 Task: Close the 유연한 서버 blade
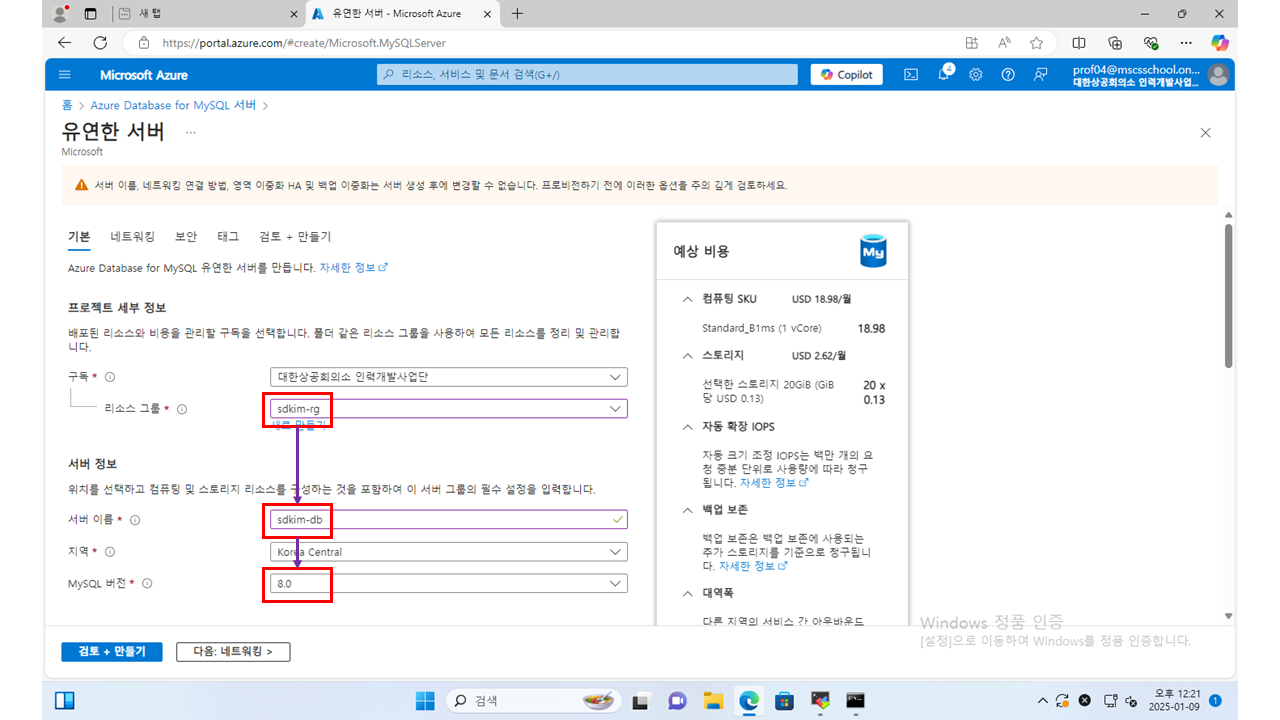coord(1205,133)
